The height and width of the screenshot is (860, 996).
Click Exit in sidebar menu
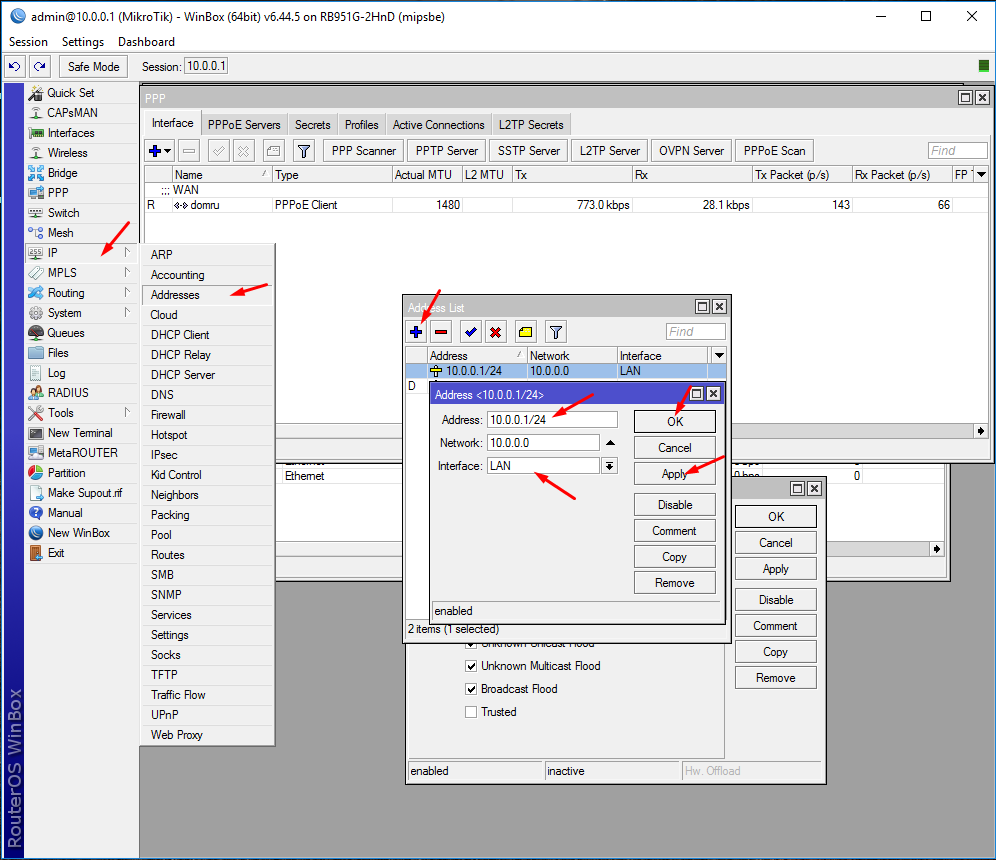56,553
